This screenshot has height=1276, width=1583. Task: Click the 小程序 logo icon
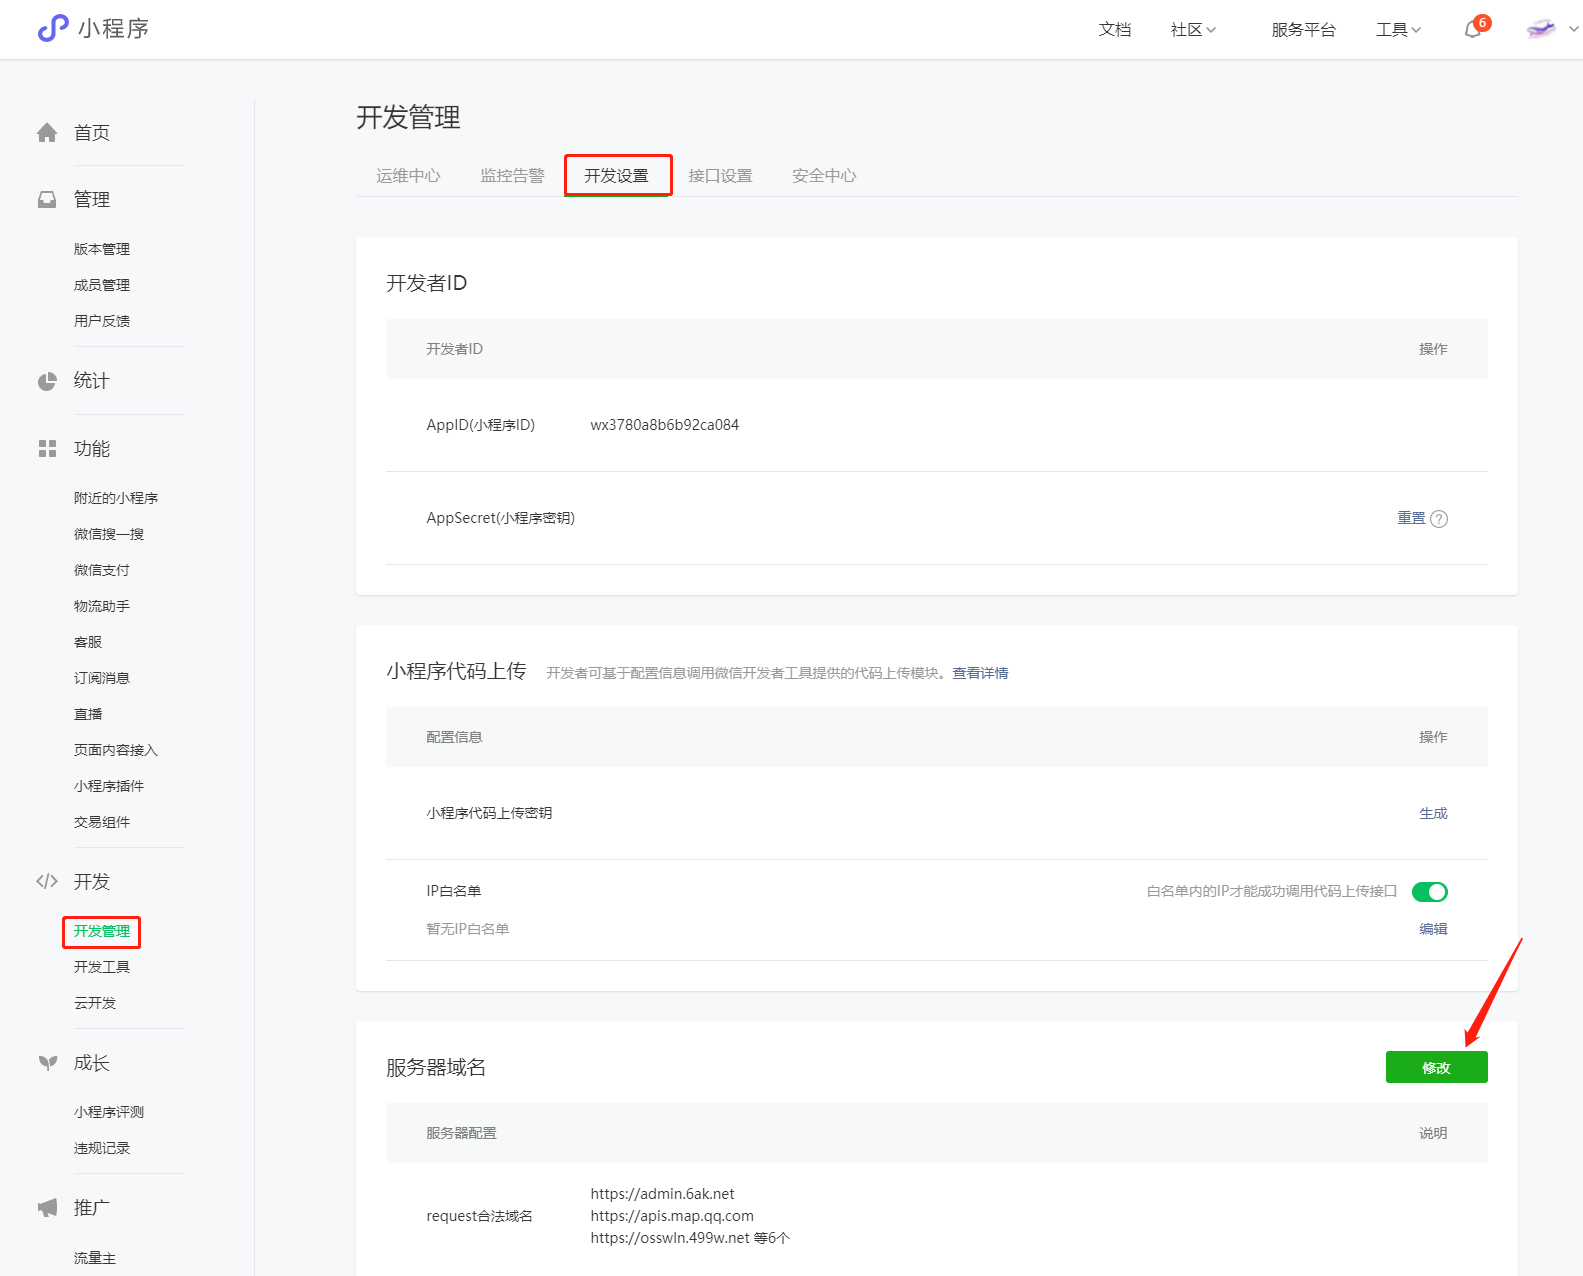click(52, 29)
